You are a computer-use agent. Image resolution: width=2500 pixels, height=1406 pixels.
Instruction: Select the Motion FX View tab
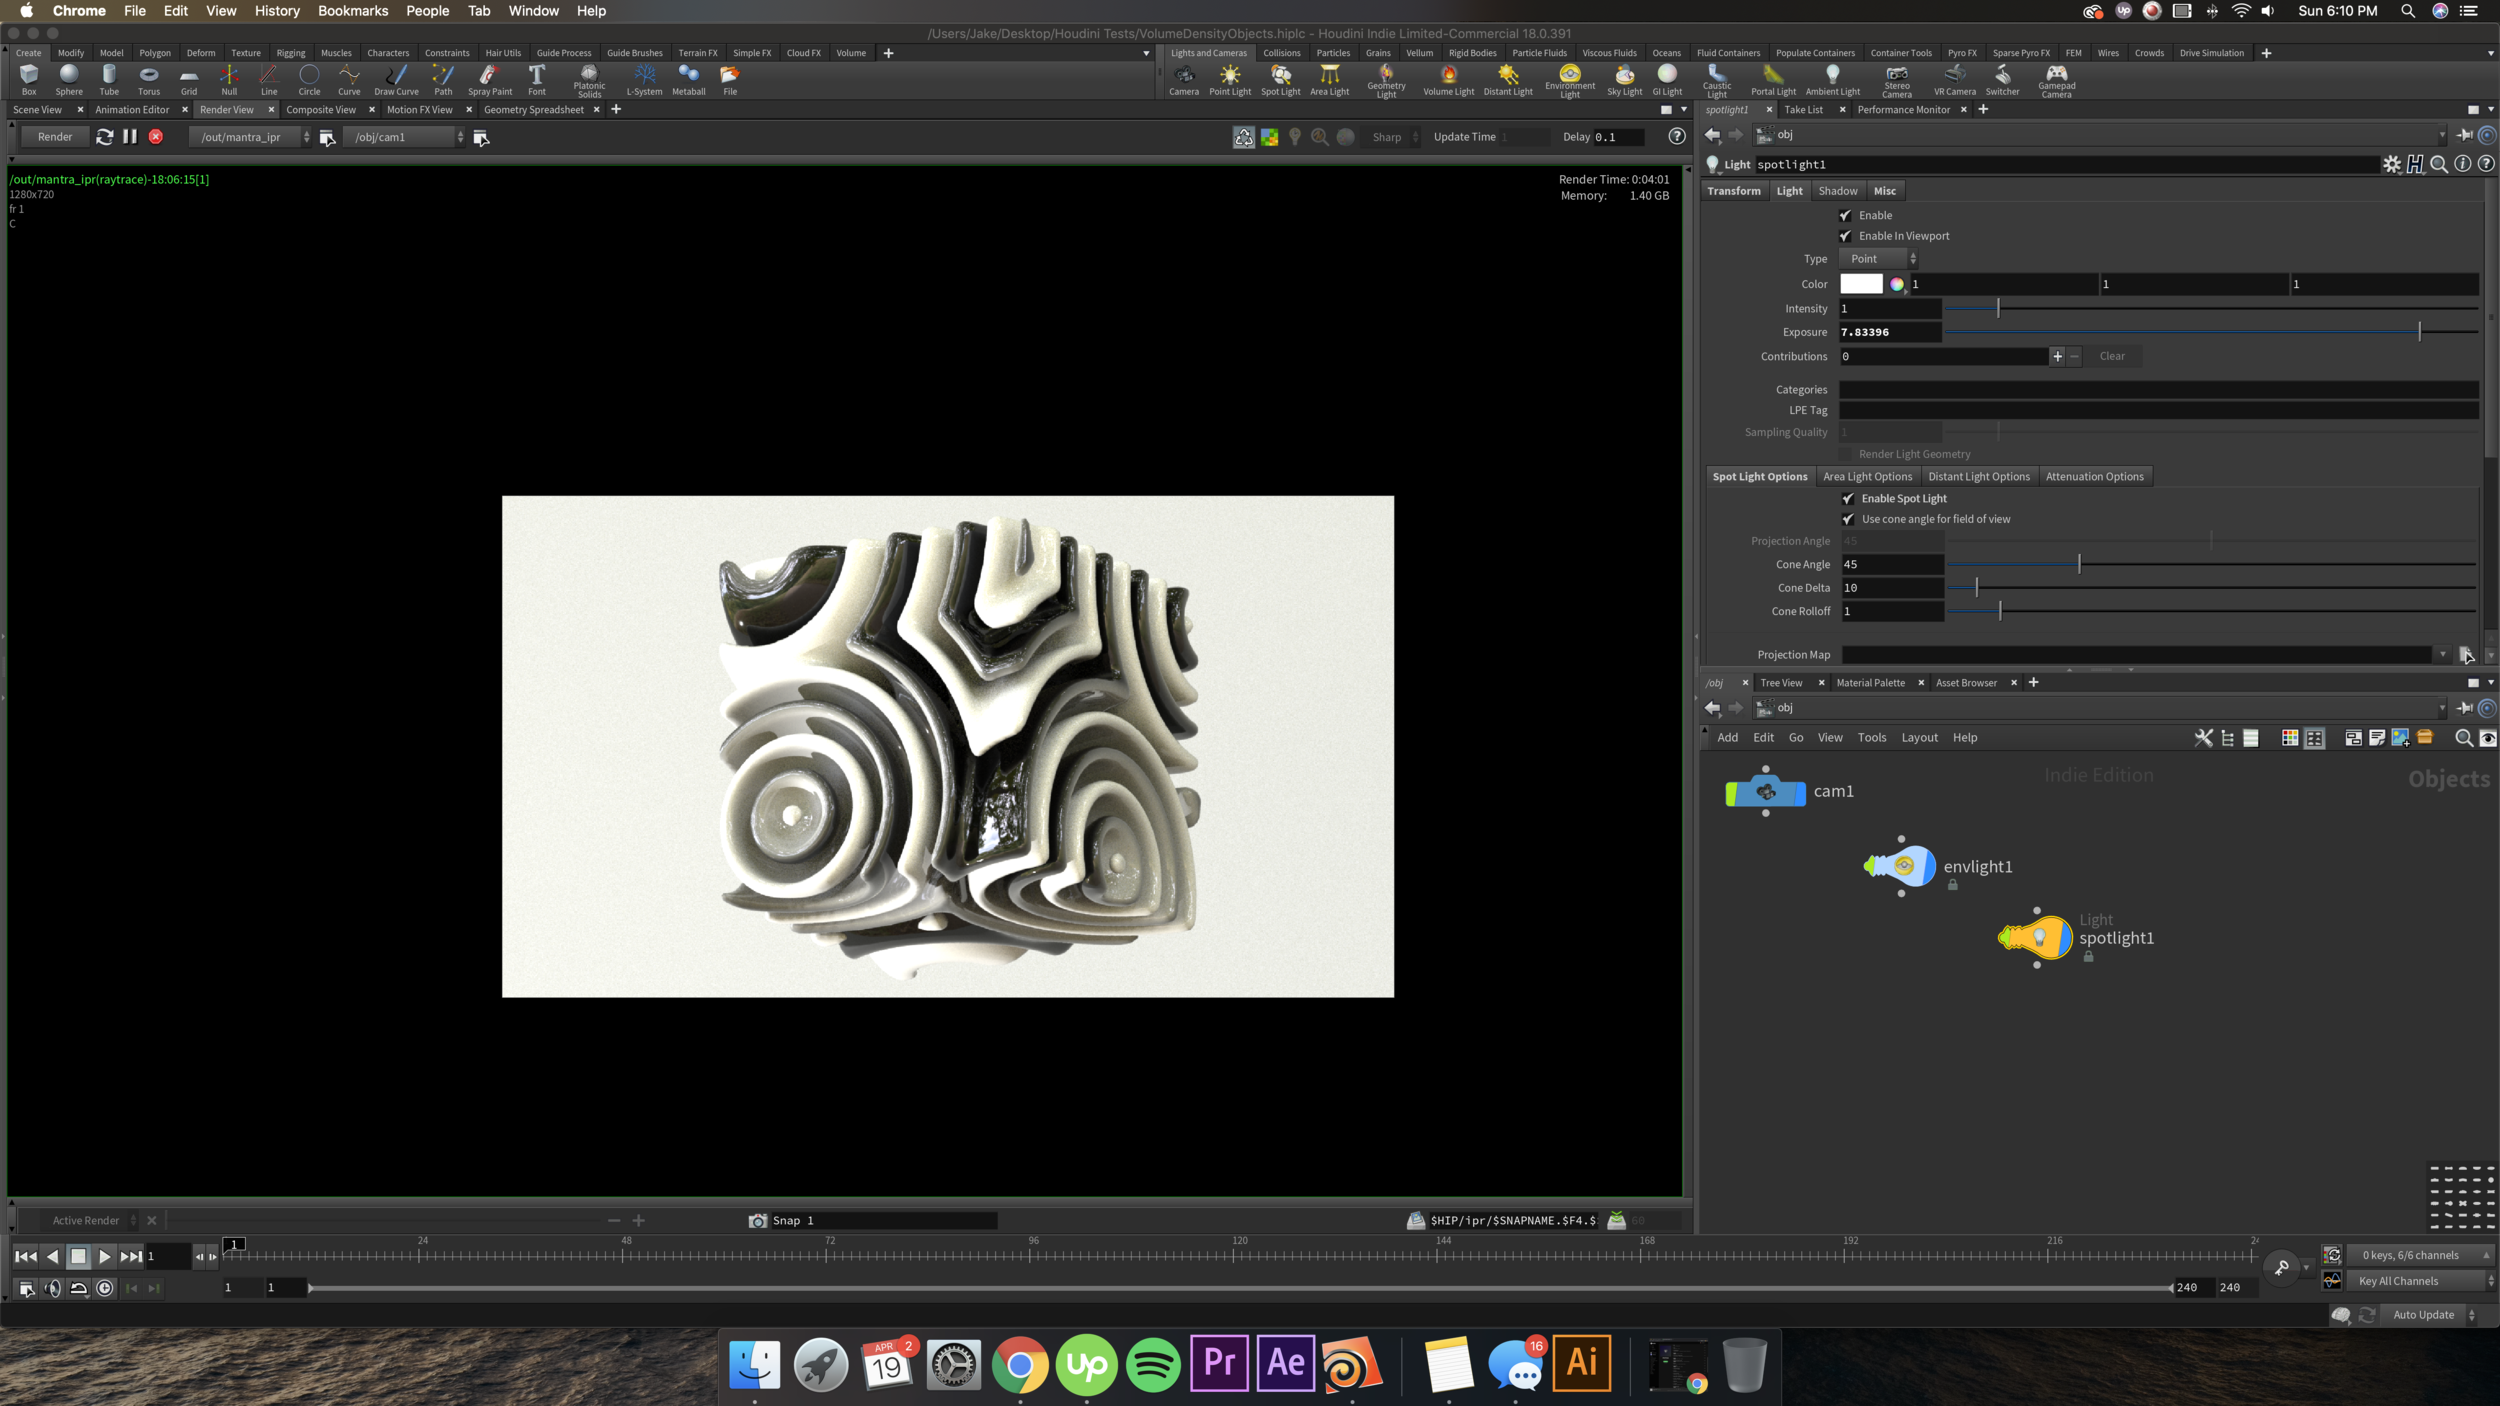[416, 108]
